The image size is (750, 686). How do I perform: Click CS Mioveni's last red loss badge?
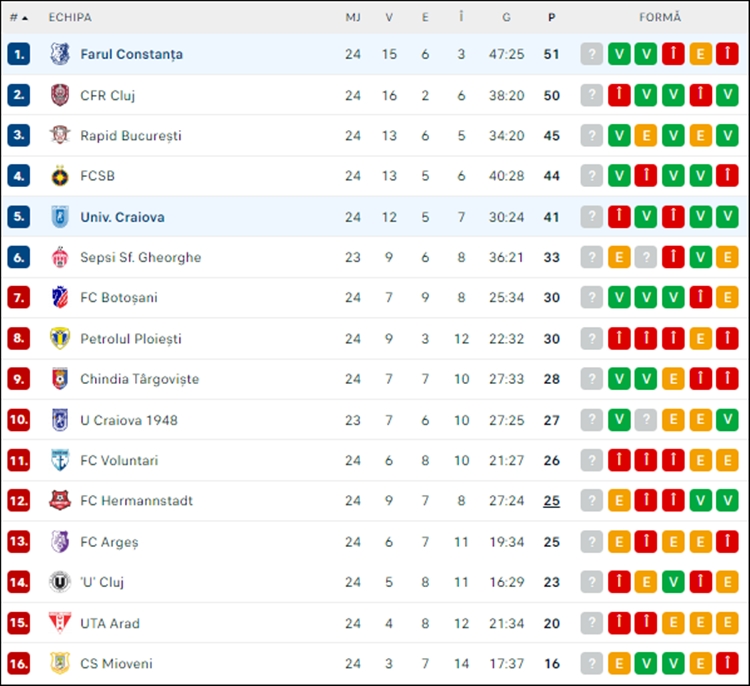coord(727,664)
